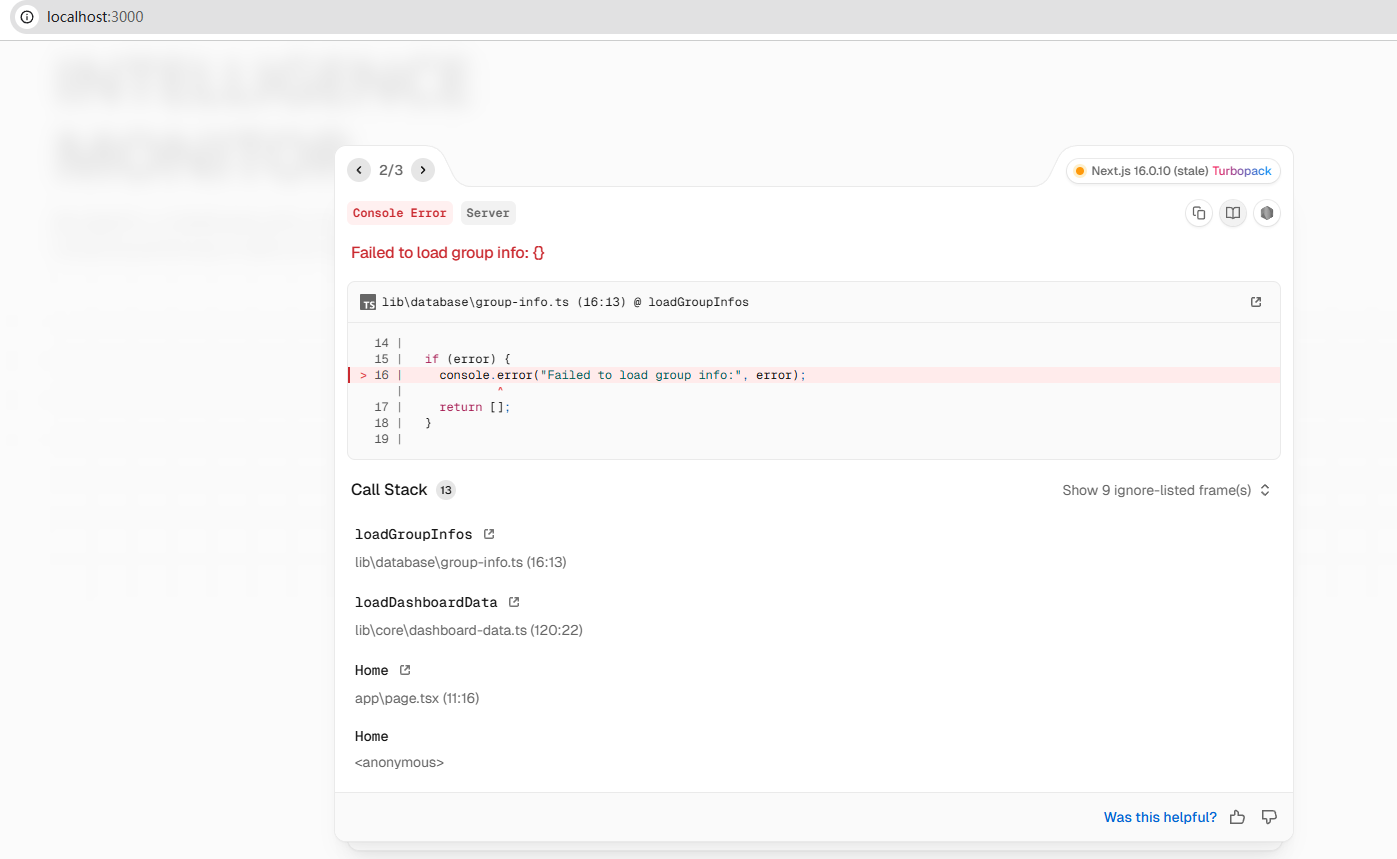
Task: Expand Show 9 ignore-listed frame(s)
Action: point(1166,490)
